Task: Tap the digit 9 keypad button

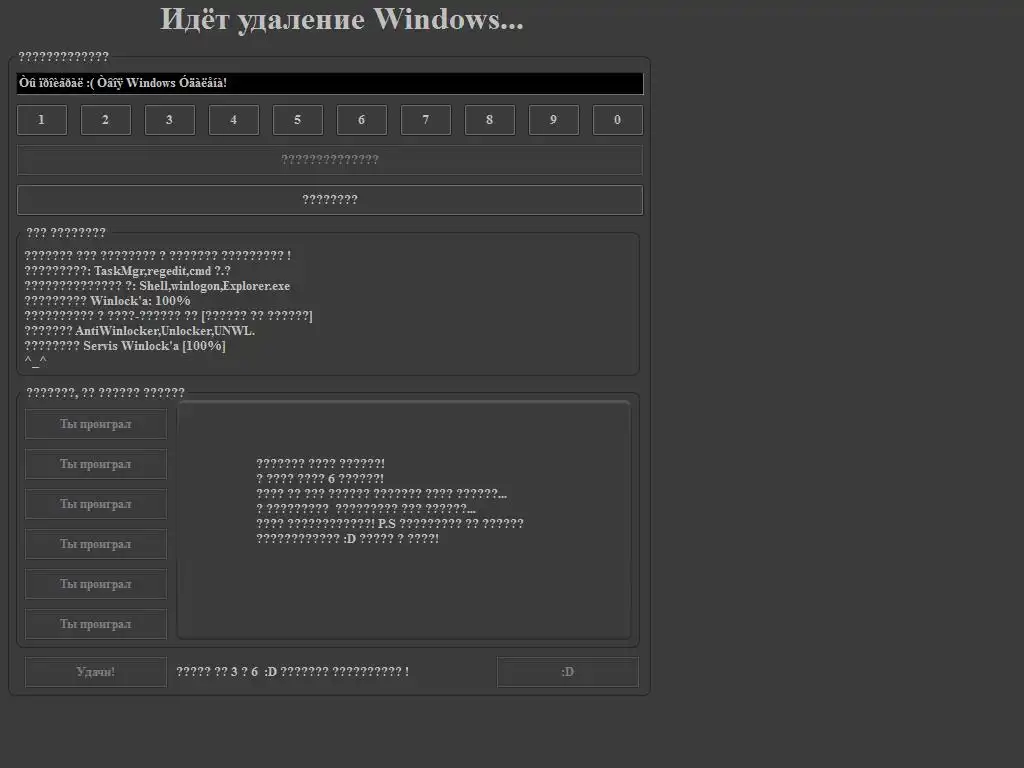Action: (x=554, y=120)
